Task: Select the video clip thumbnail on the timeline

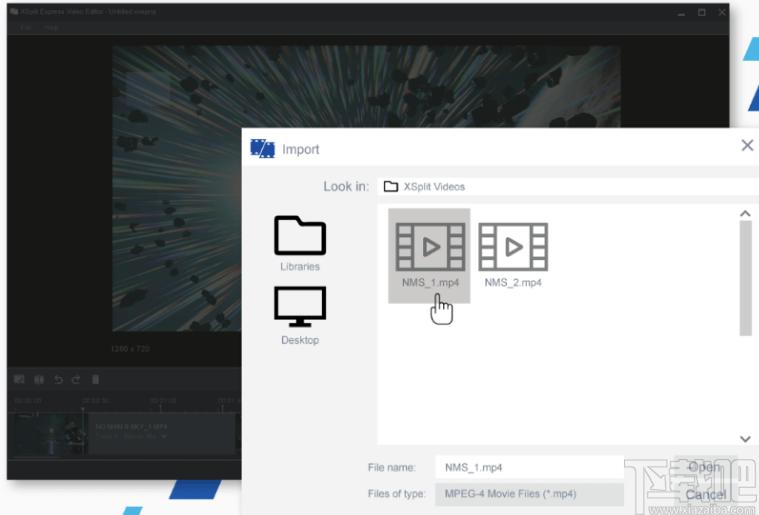Action: (x=48, y=434)
